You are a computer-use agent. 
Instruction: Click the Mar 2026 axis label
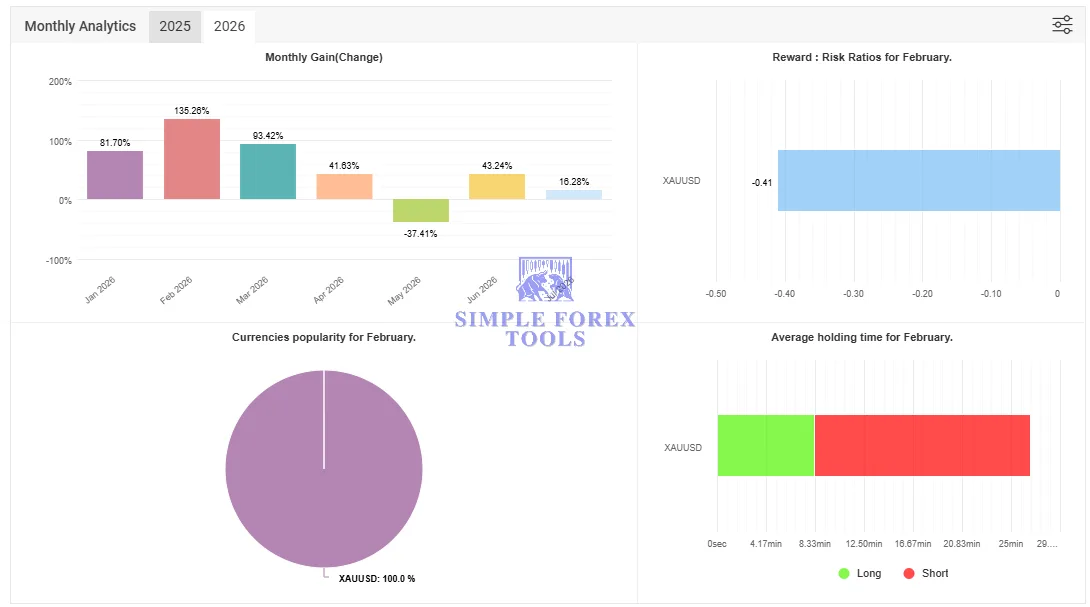pos(252,290)
